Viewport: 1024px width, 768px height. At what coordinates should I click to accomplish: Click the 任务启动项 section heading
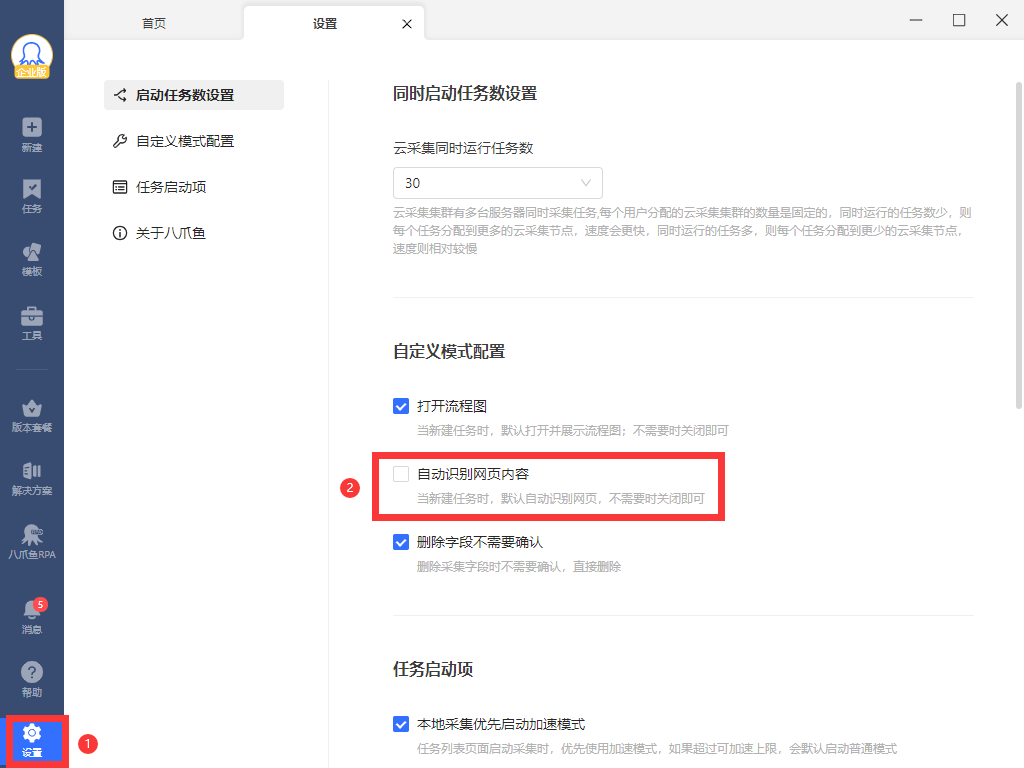tap(433, 669)
